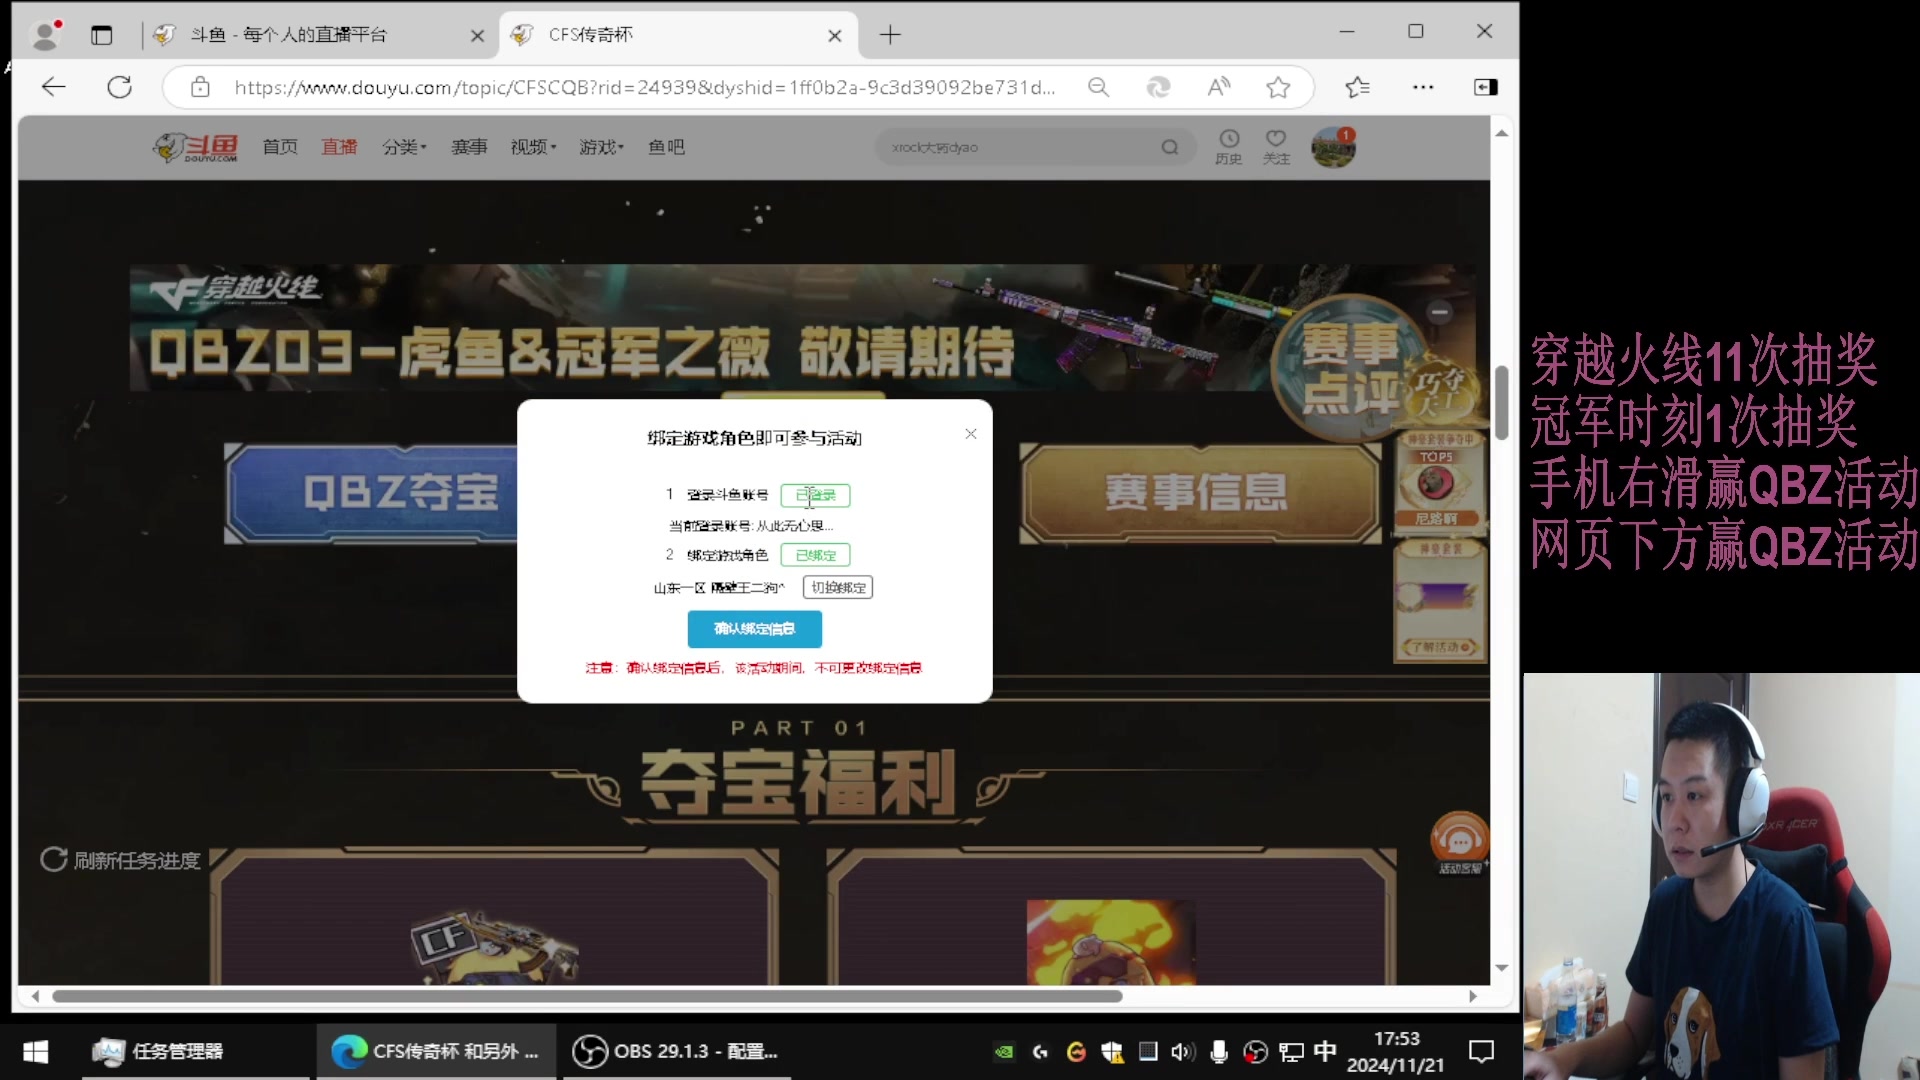Click the vertical scrollbar thumb
The height and width of the screenshot is (1080, 1920).
coord(1501,402)
